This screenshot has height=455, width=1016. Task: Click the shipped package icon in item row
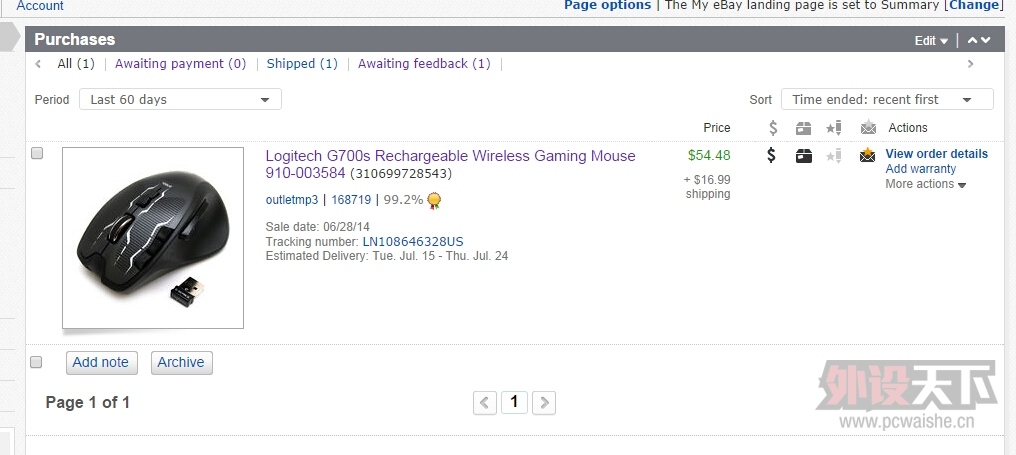803,156
